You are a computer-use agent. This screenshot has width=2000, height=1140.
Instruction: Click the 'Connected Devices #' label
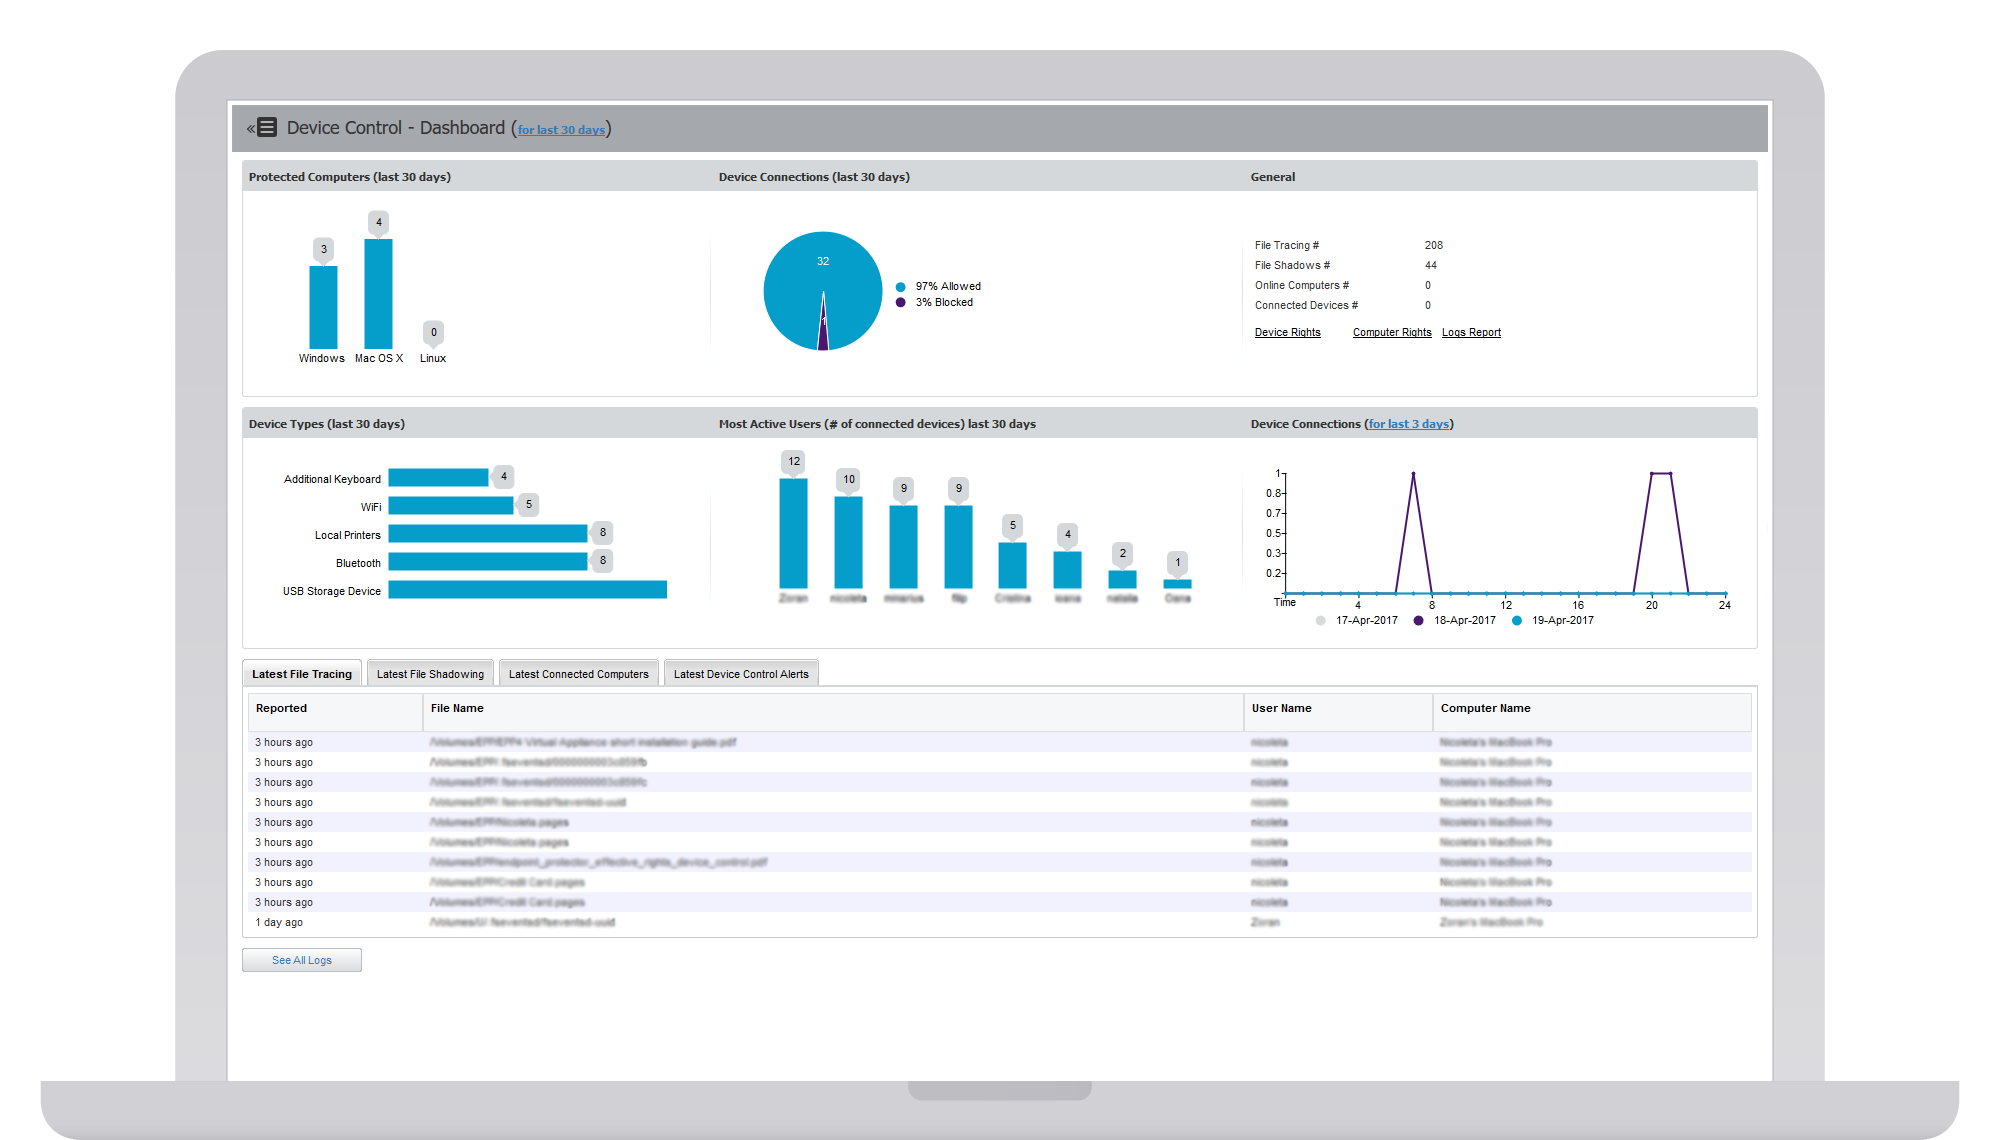point(1306,305)
